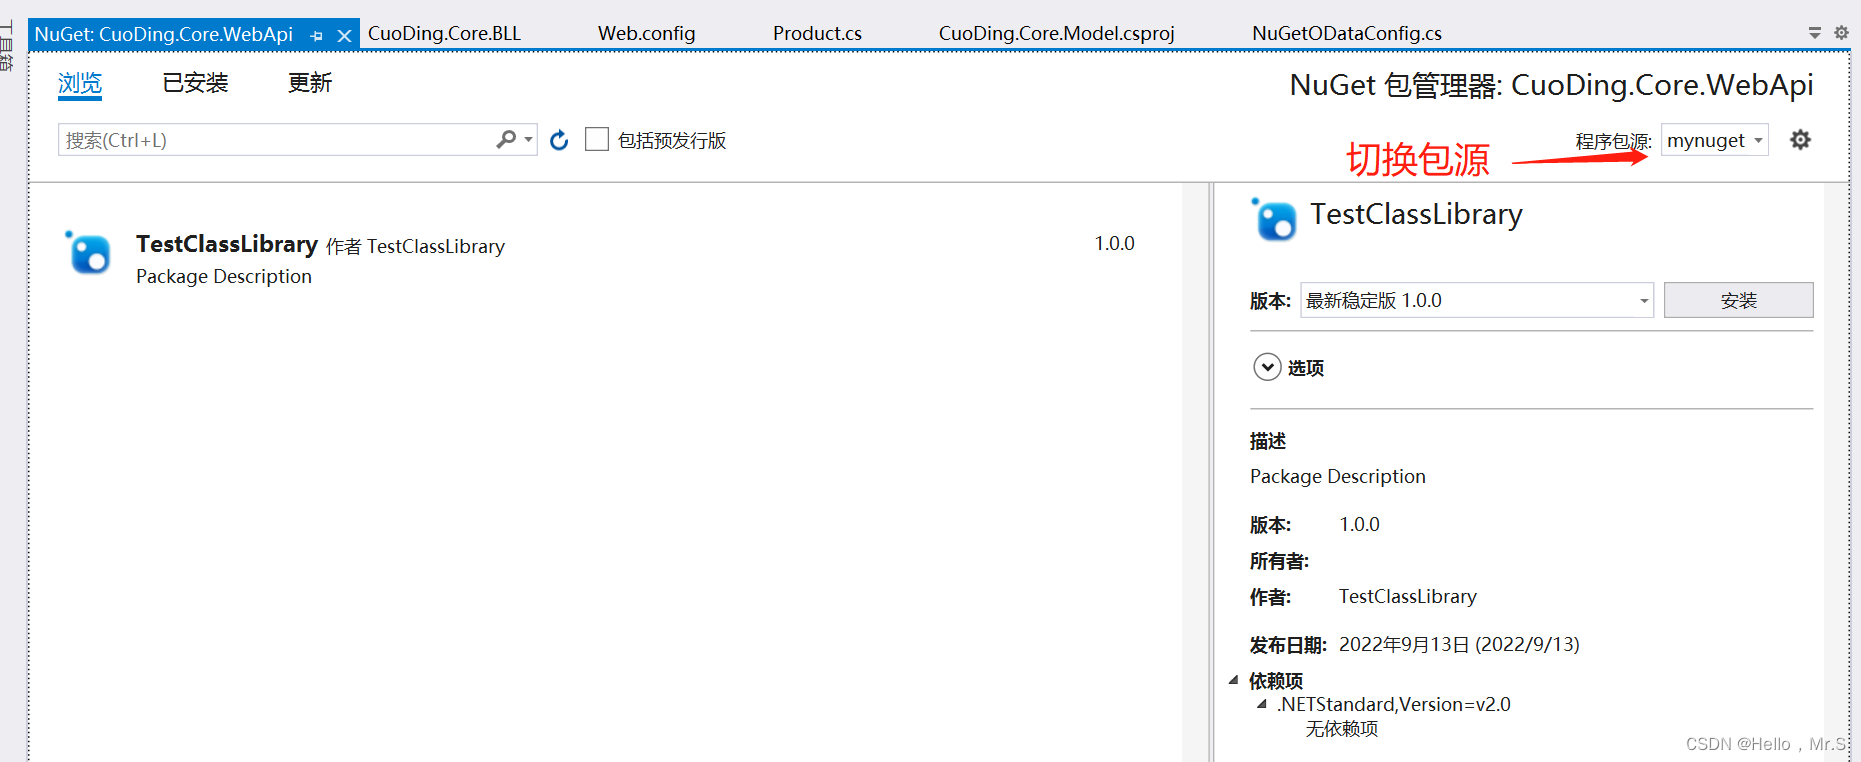The image size is (1861, 762).
Task: Switch to CuoDing.Core.Model.csproj tab
Action: pyautogui.click(x=1056, y=33)
